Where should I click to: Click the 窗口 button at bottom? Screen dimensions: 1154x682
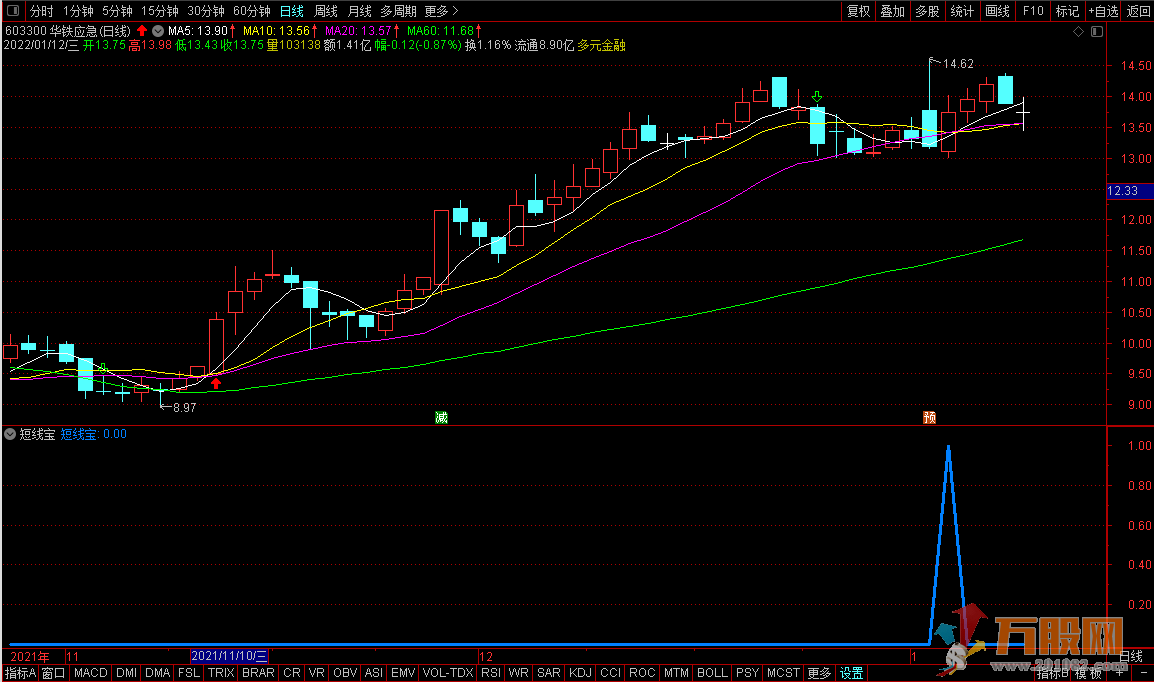[x=54, y=673]
